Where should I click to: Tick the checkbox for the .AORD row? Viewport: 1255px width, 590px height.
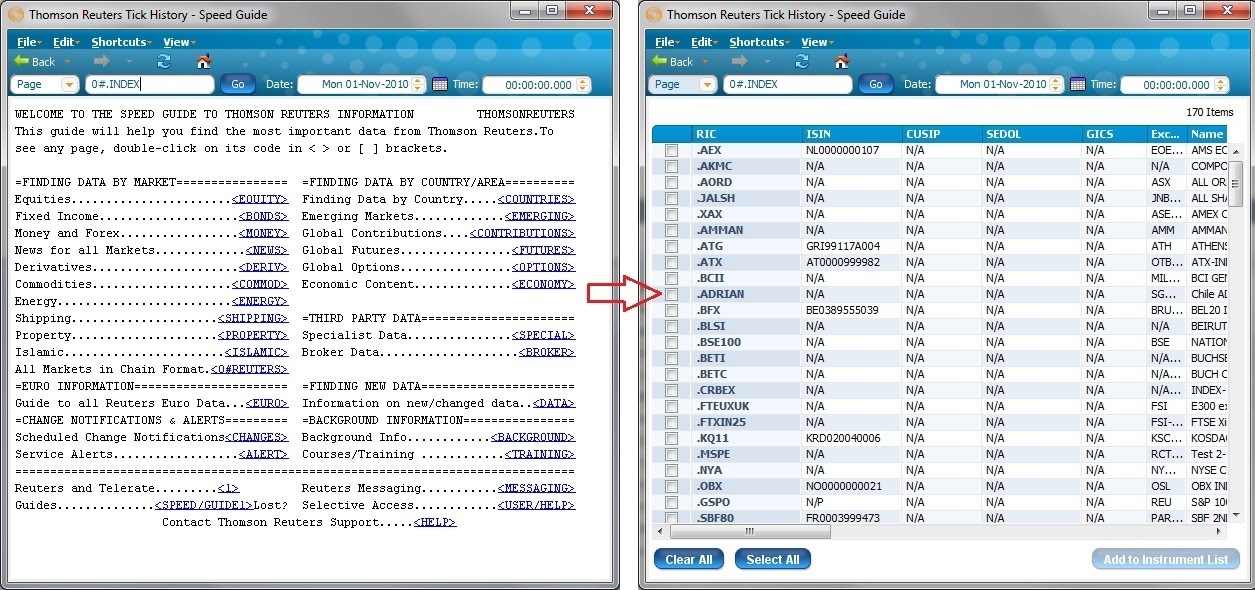point(672,182)
